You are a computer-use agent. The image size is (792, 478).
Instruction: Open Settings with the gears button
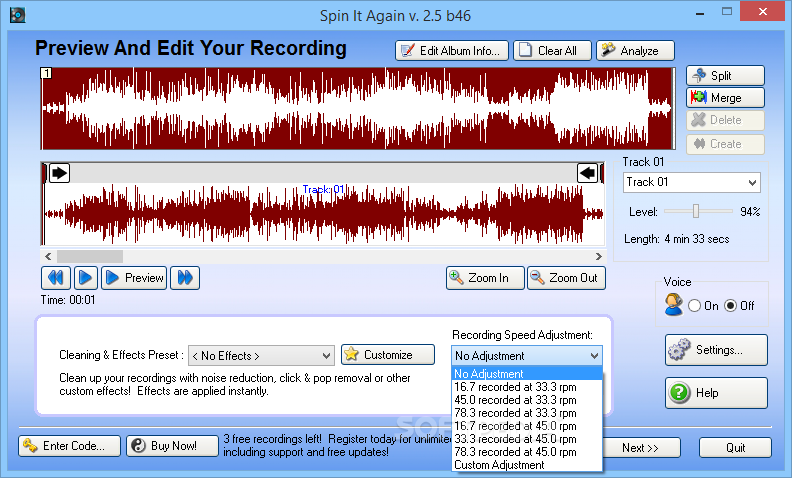tap(716, 350)
